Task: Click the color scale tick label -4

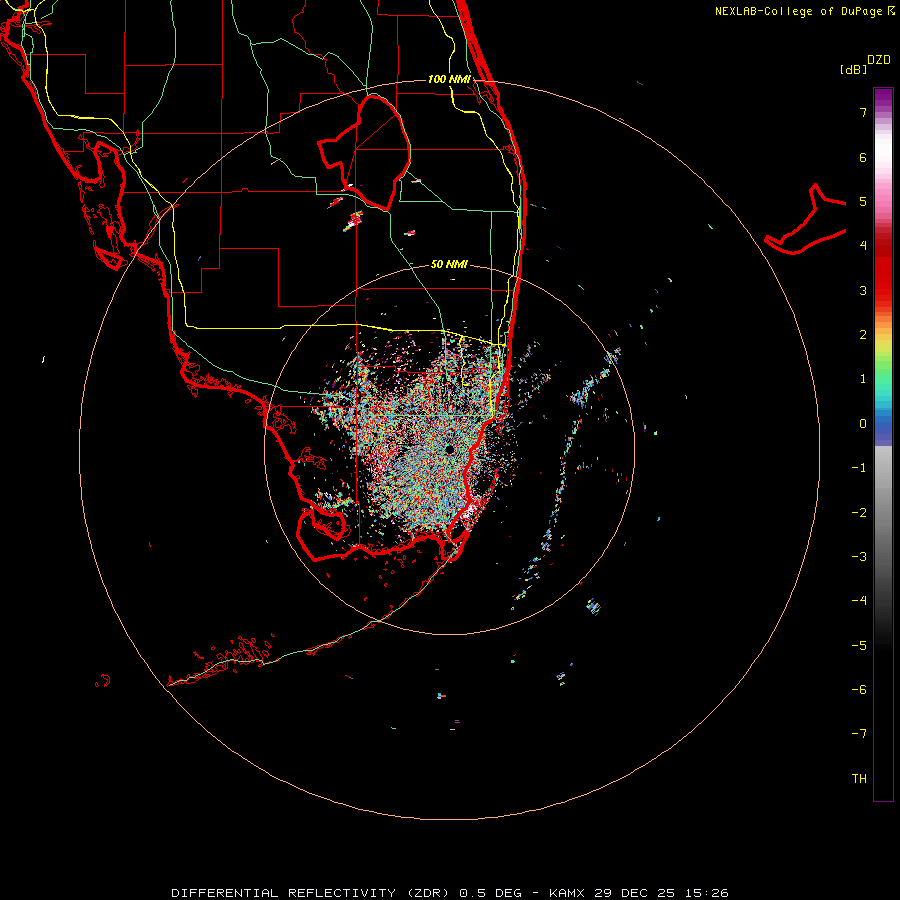Action: click(x=859, y=601)
